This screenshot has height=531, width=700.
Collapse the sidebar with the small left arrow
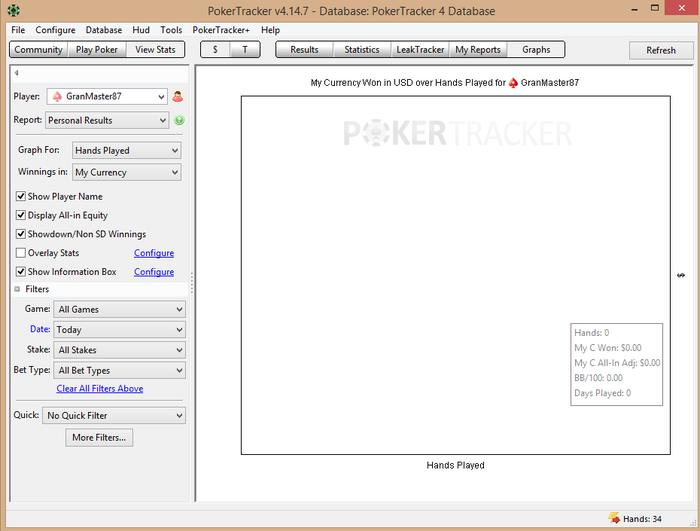tap(16, 73)
